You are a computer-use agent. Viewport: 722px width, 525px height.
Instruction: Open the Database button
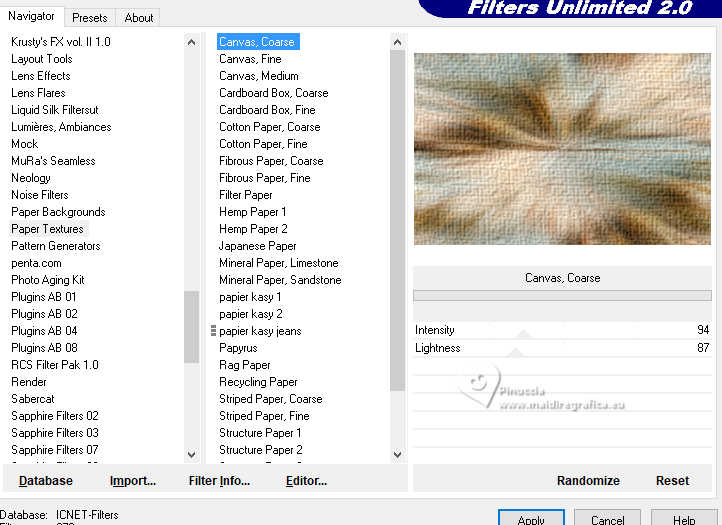pyautogui.click(x=46, y=481)
